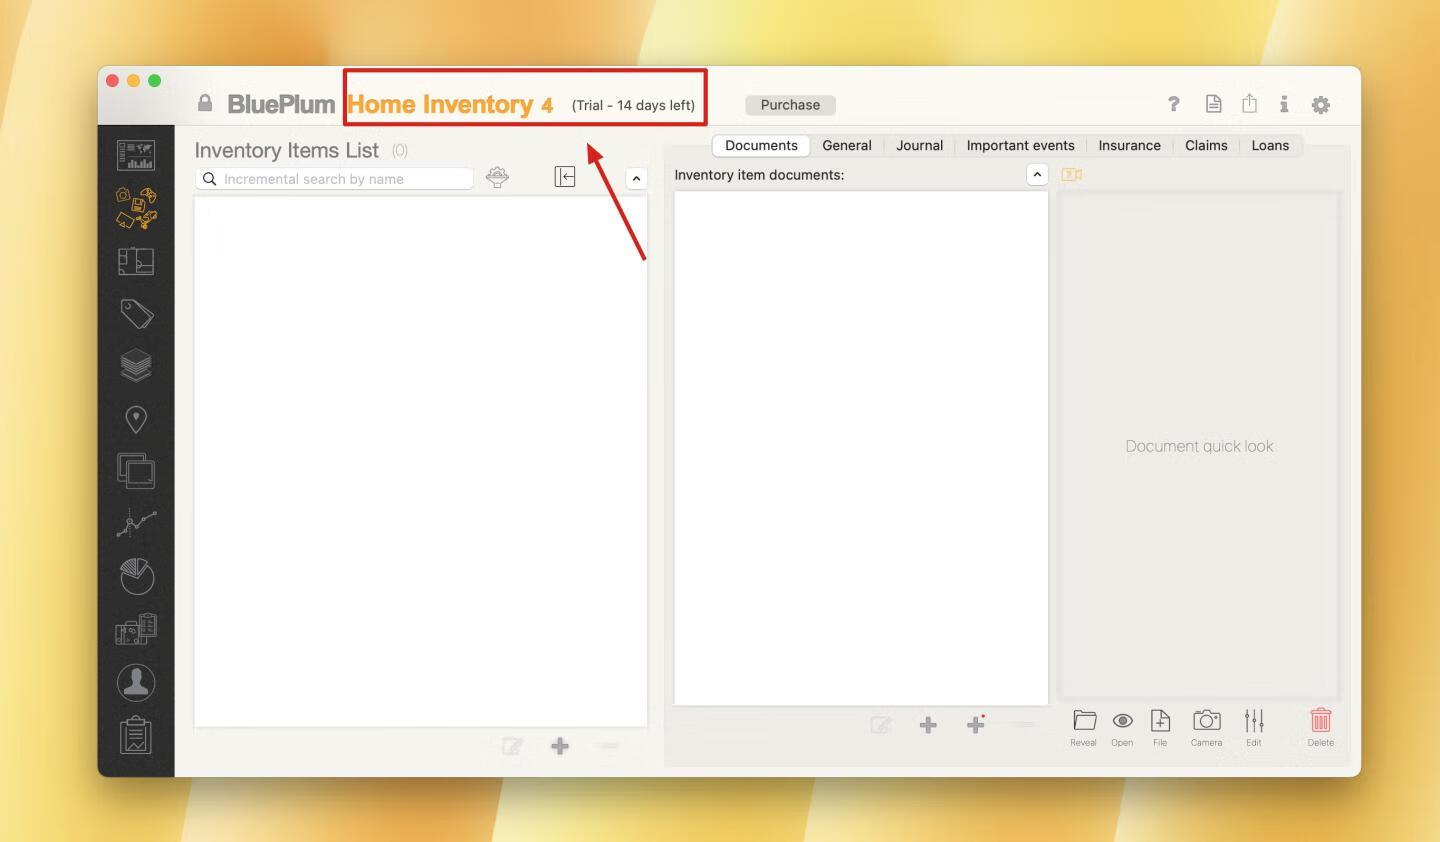This screenshot has width=1440, height=842.
Task: Focus the incremental search by name field
Action: (x=335, y=179)
